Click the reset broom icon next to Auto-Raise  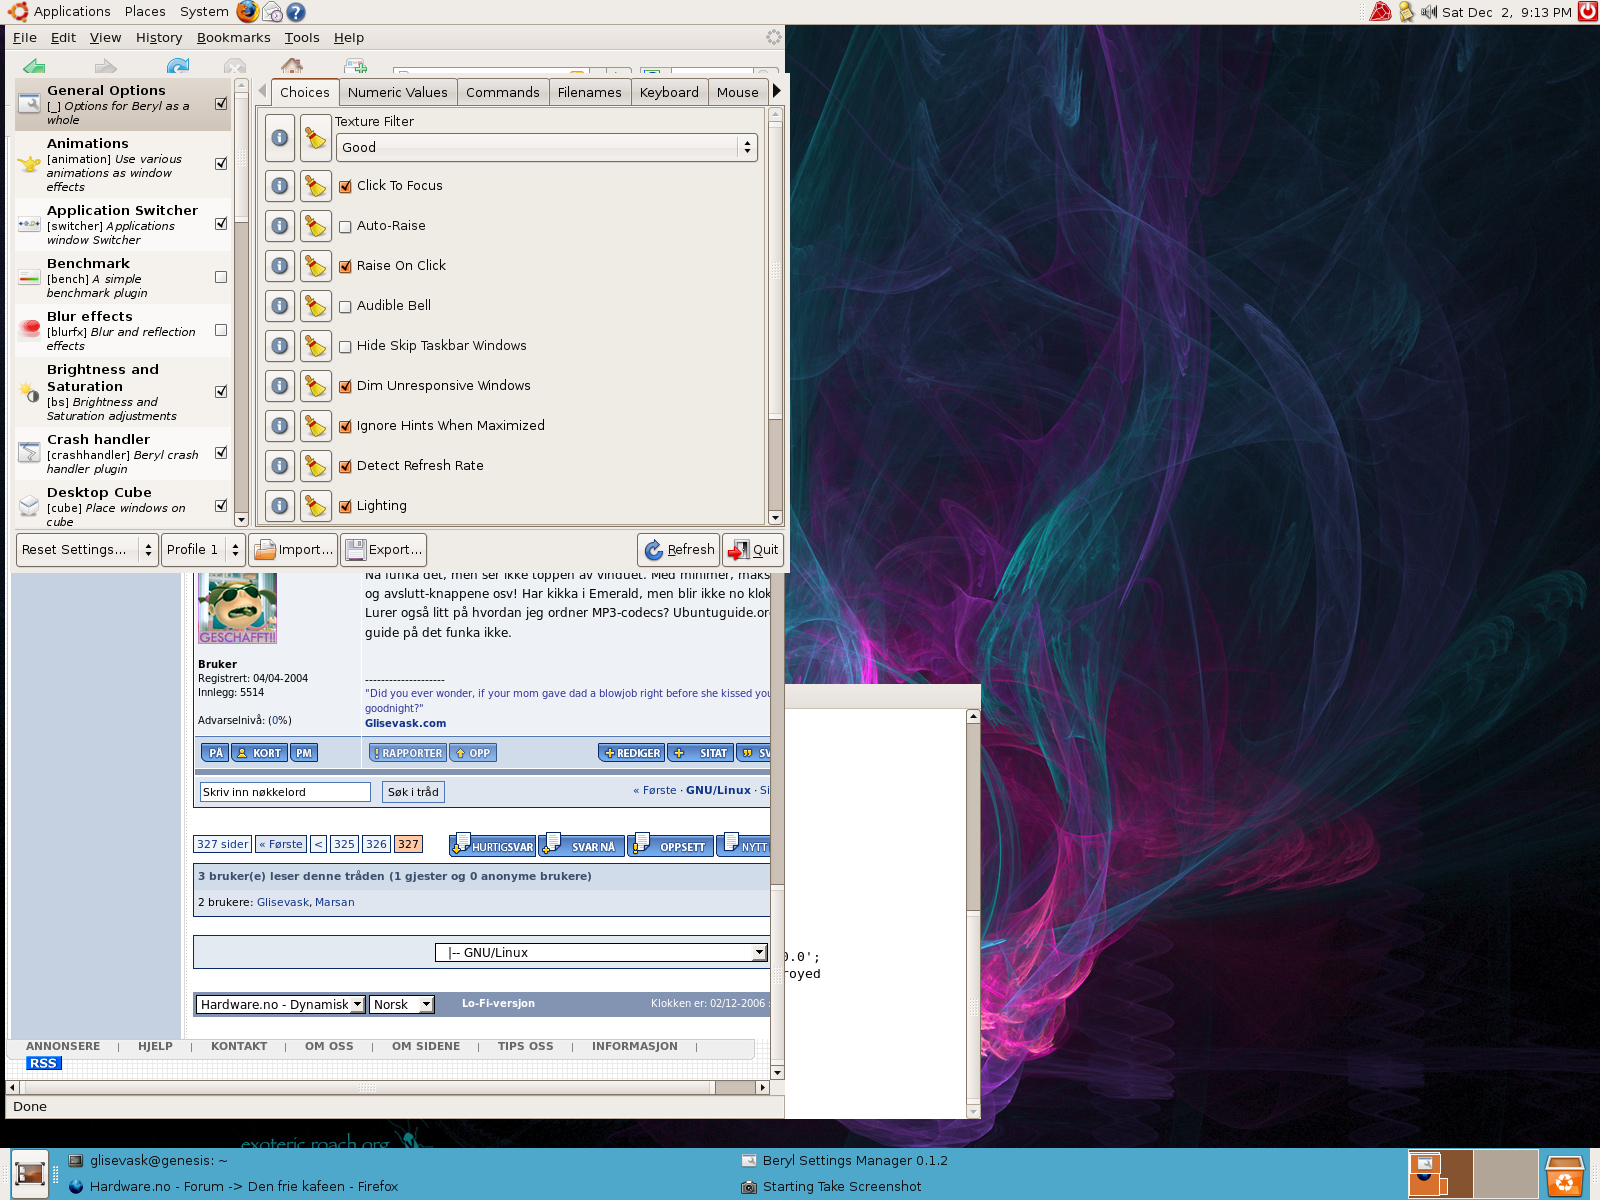[316, 226]
